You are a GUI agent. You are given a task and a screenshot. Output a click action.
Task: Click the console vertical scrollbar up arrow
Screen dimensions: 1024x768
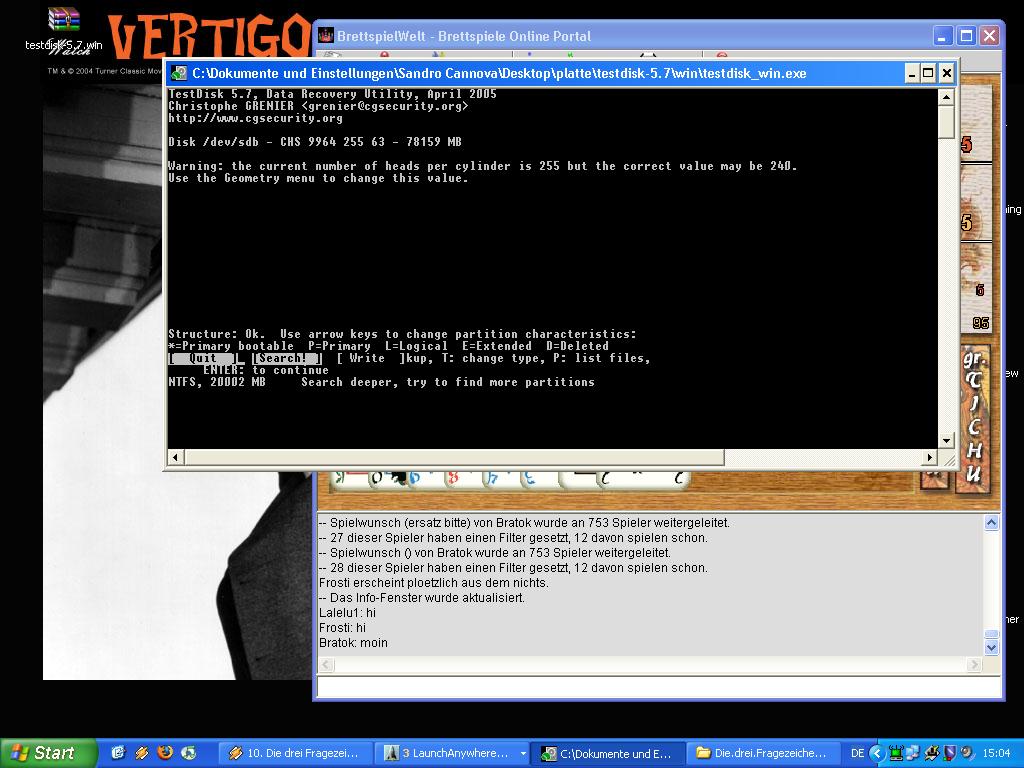tap(946, 97)
